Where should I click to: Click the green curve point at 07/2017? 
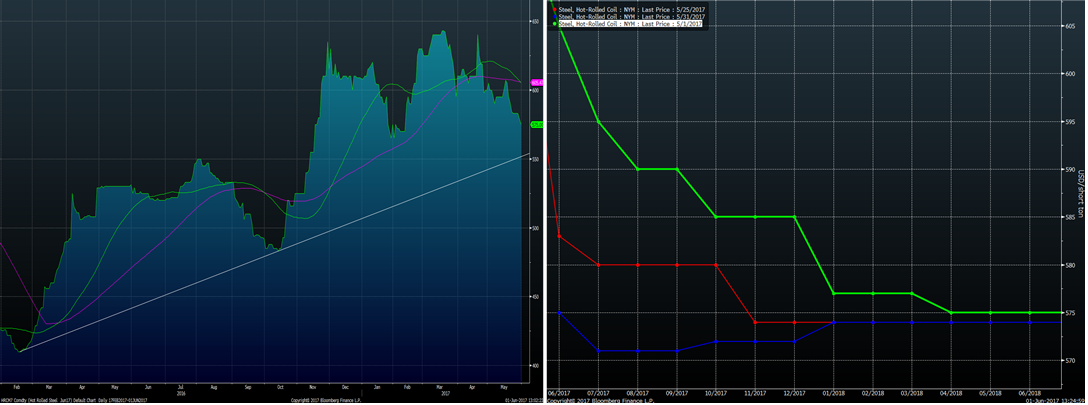pos(598,122)
